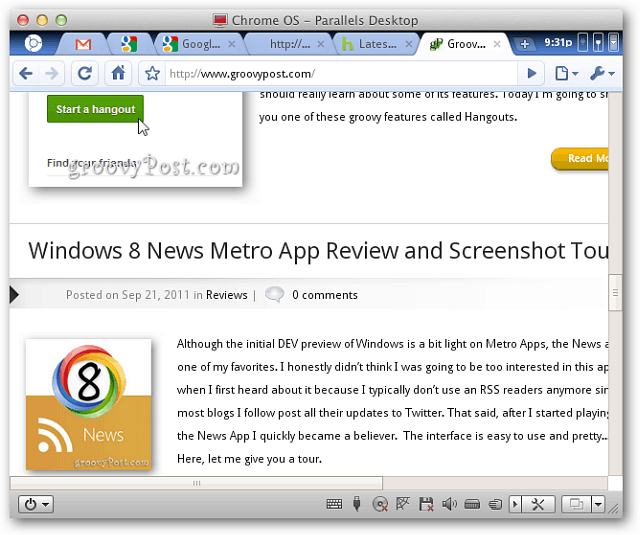Click the Chrome OS launcher logo tab
640x535 pixels.
click(33, 43)
